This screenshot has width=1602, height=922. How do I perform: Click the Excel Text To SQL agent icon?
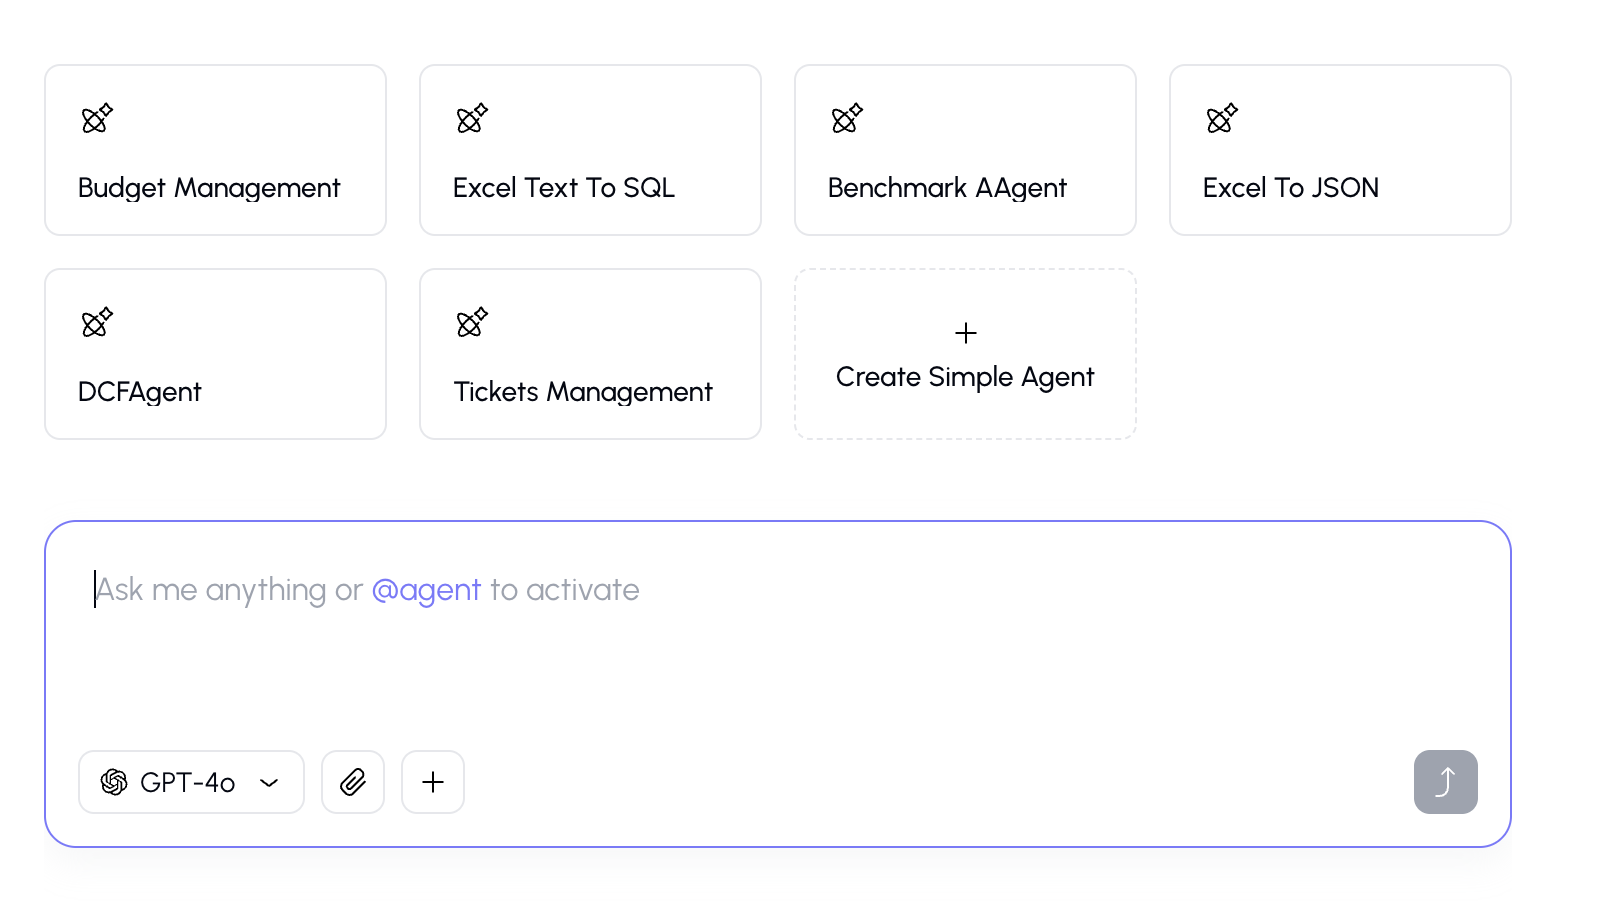point(472,119)
